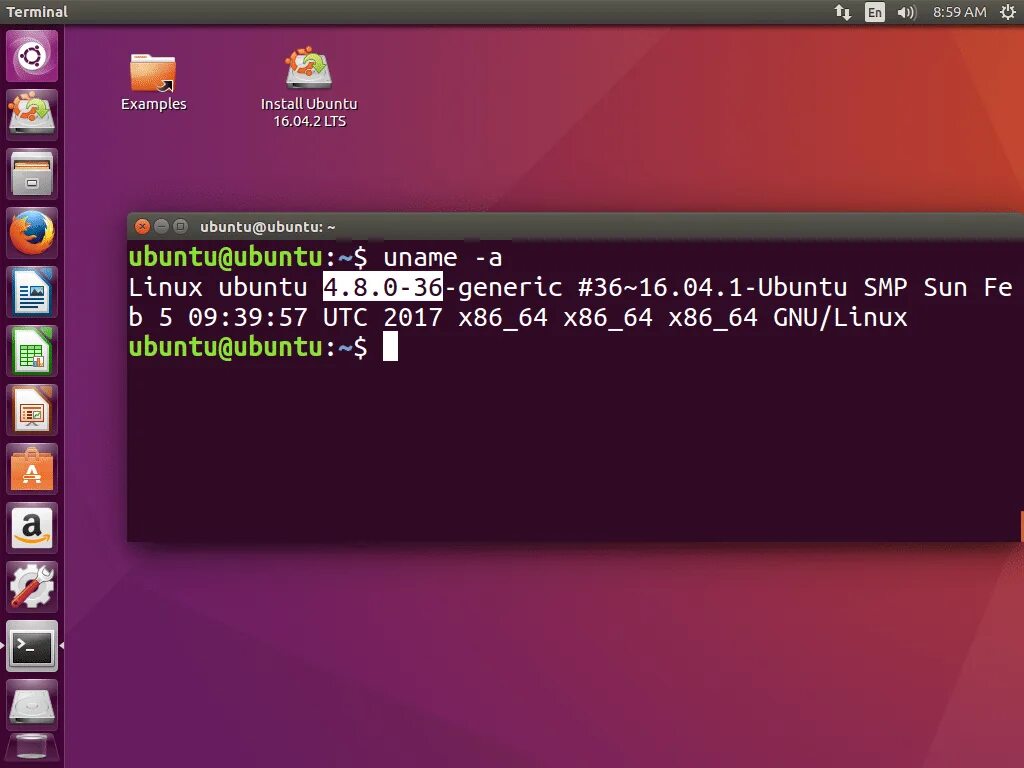Close the ubuntu@ubuntu terminal window
This screenshot has width=1024, height=768.
tap(142, 227)
